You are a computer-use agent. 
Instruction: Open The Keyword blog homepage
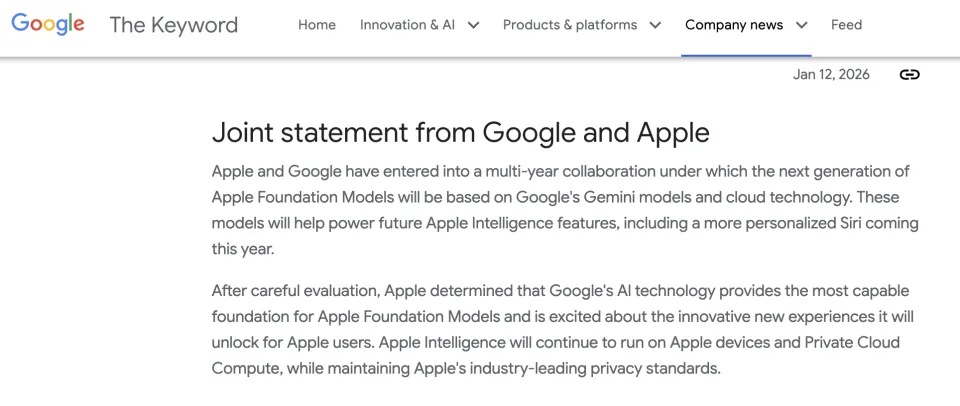(173, 25)
